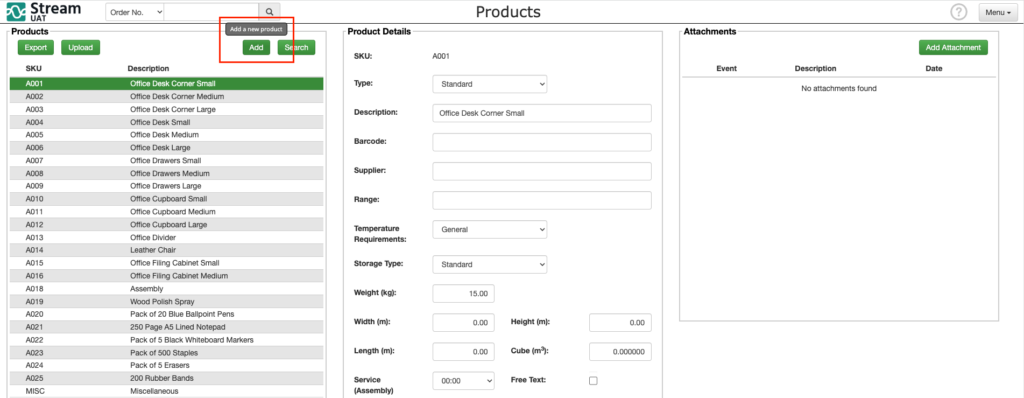Click the attachments Description column header
Viewport: 1024px width, 398px height.
click(815, 69)
